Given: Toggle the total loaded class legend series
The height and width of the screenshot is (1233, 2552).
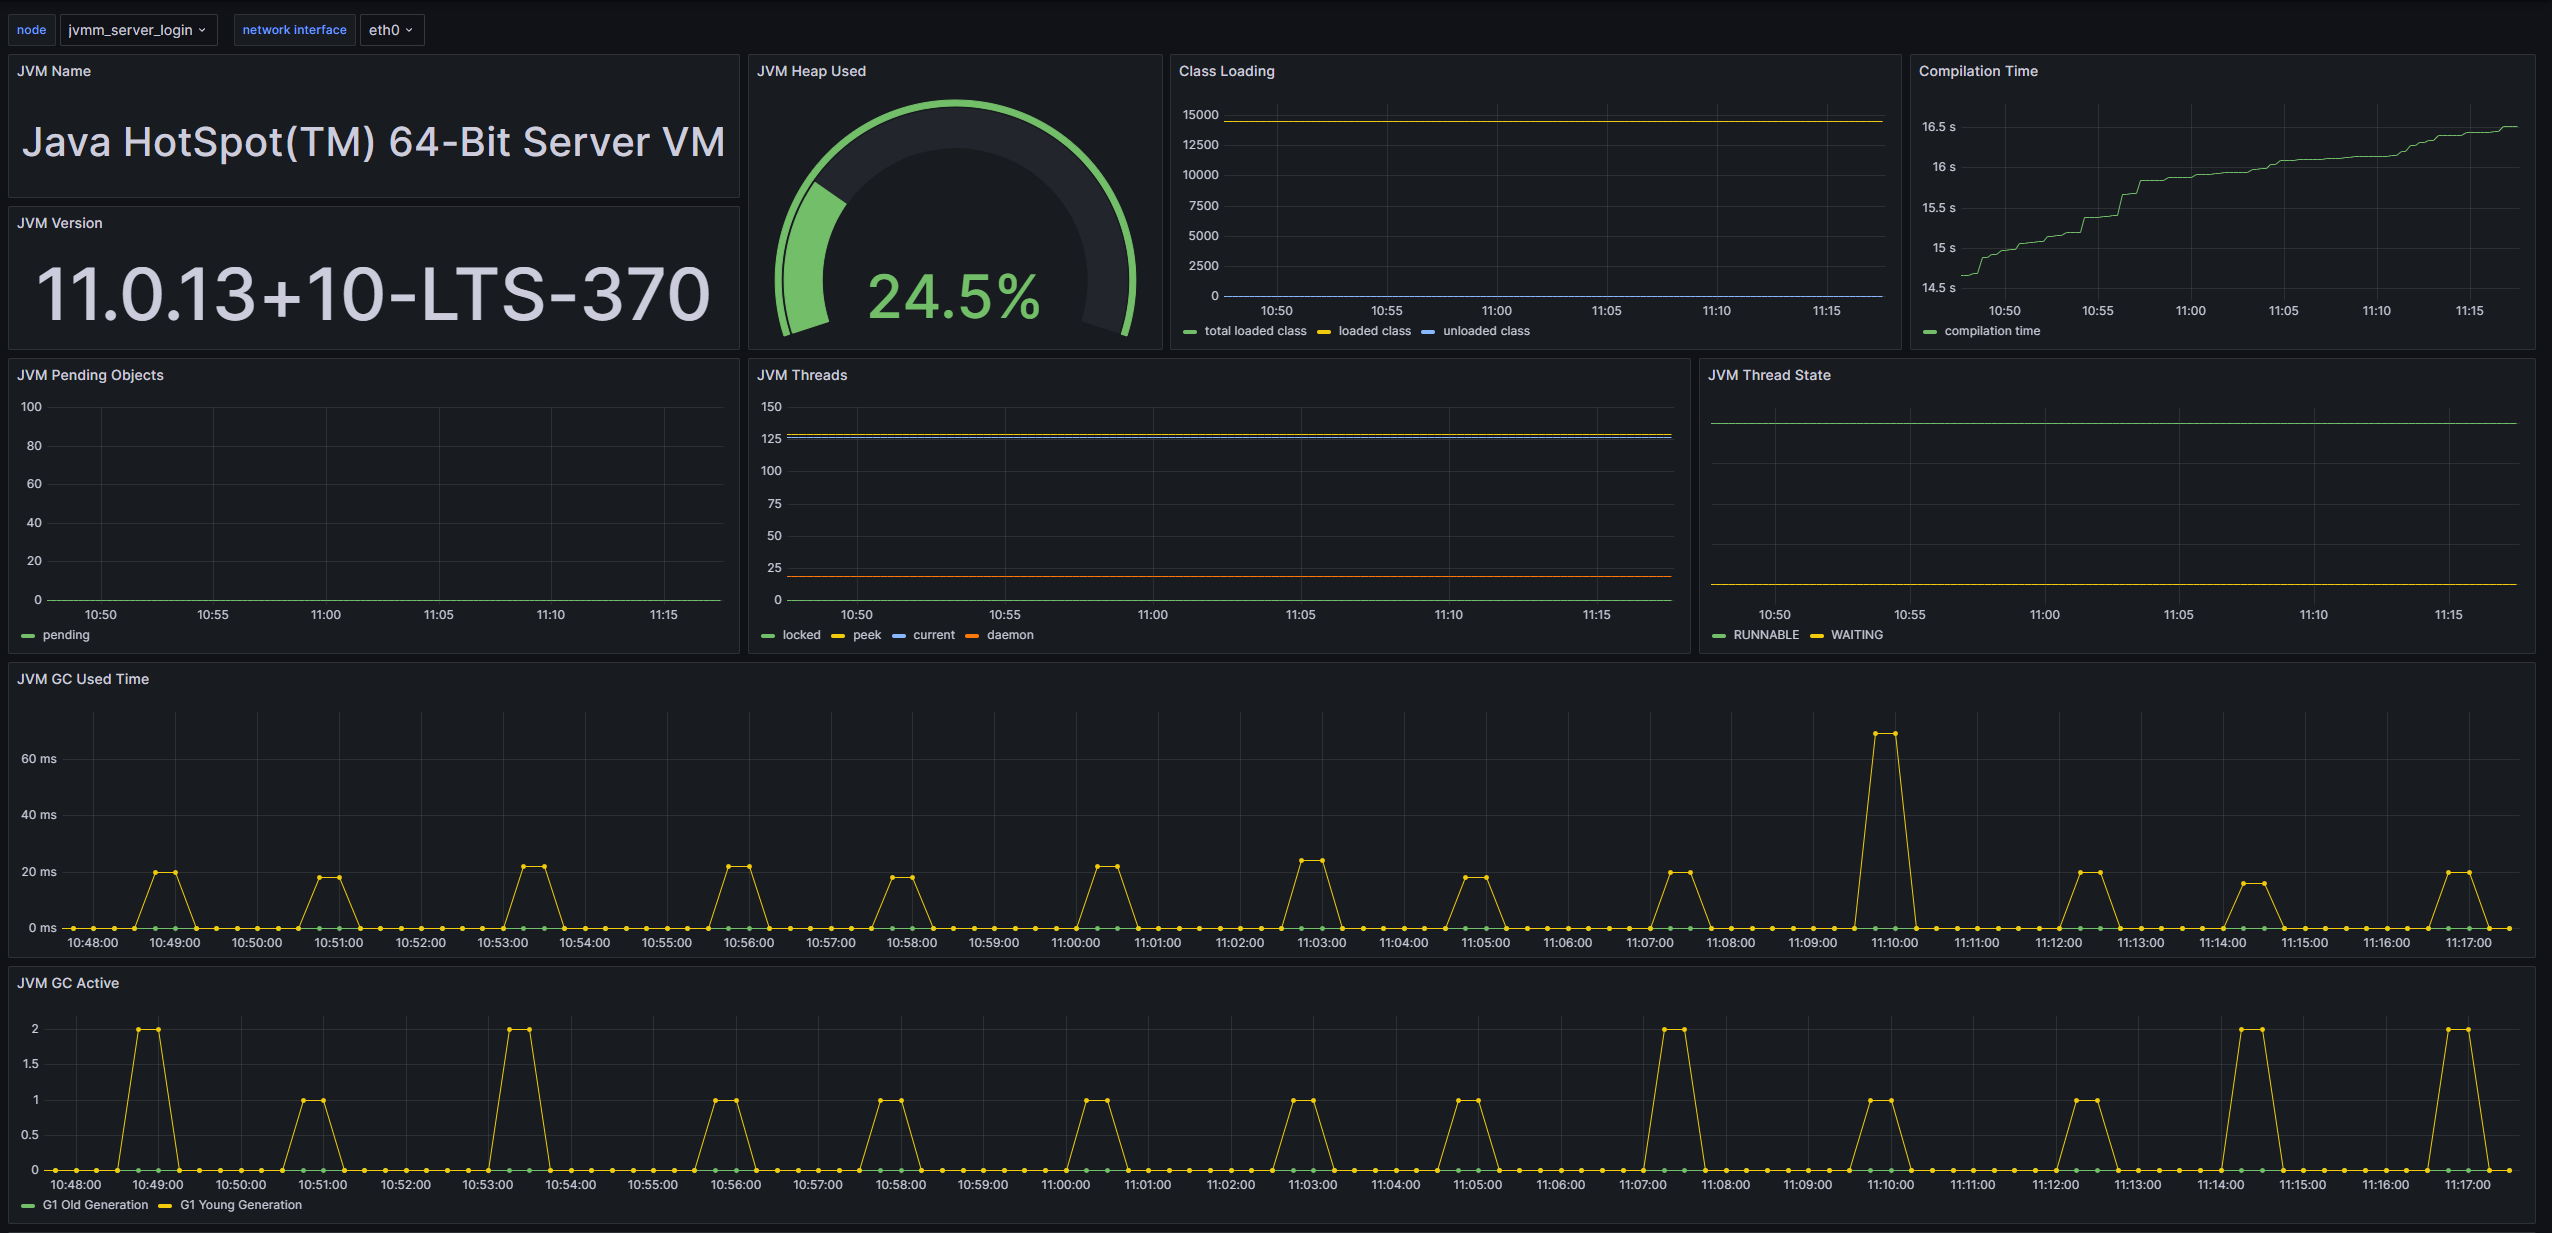Looking at the screenshot, I should coord(1255,331).
